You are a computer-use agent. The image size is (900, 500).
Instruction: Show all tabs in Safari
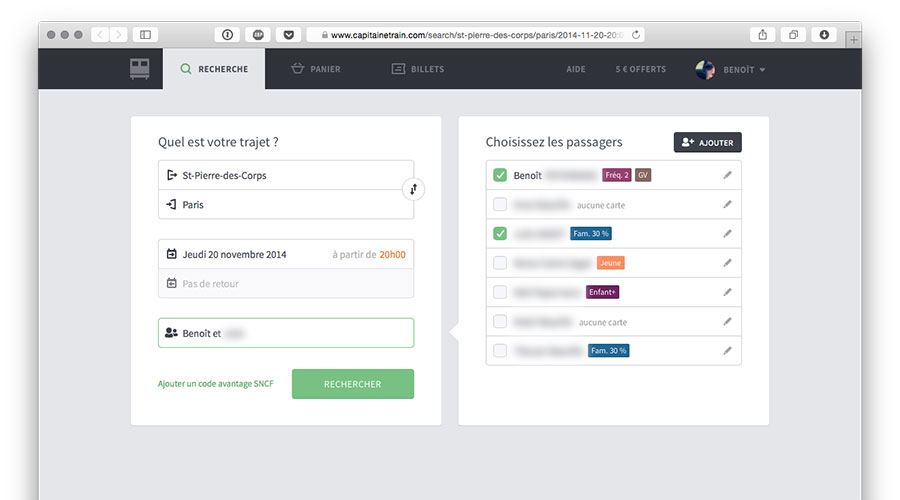pos(793,35)
